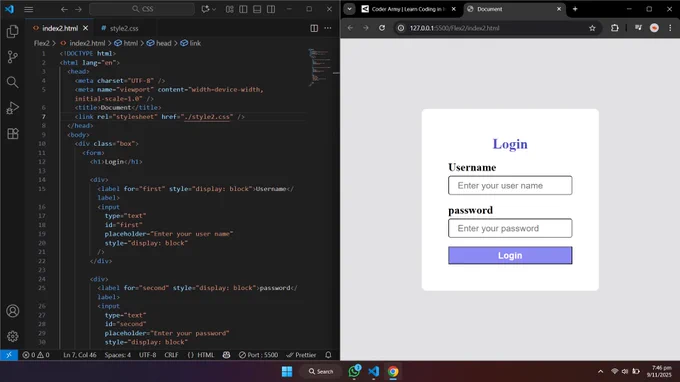This screenshot has height=382, width=680.
Task: Click the VS Code command center search box
Action: 142,9
